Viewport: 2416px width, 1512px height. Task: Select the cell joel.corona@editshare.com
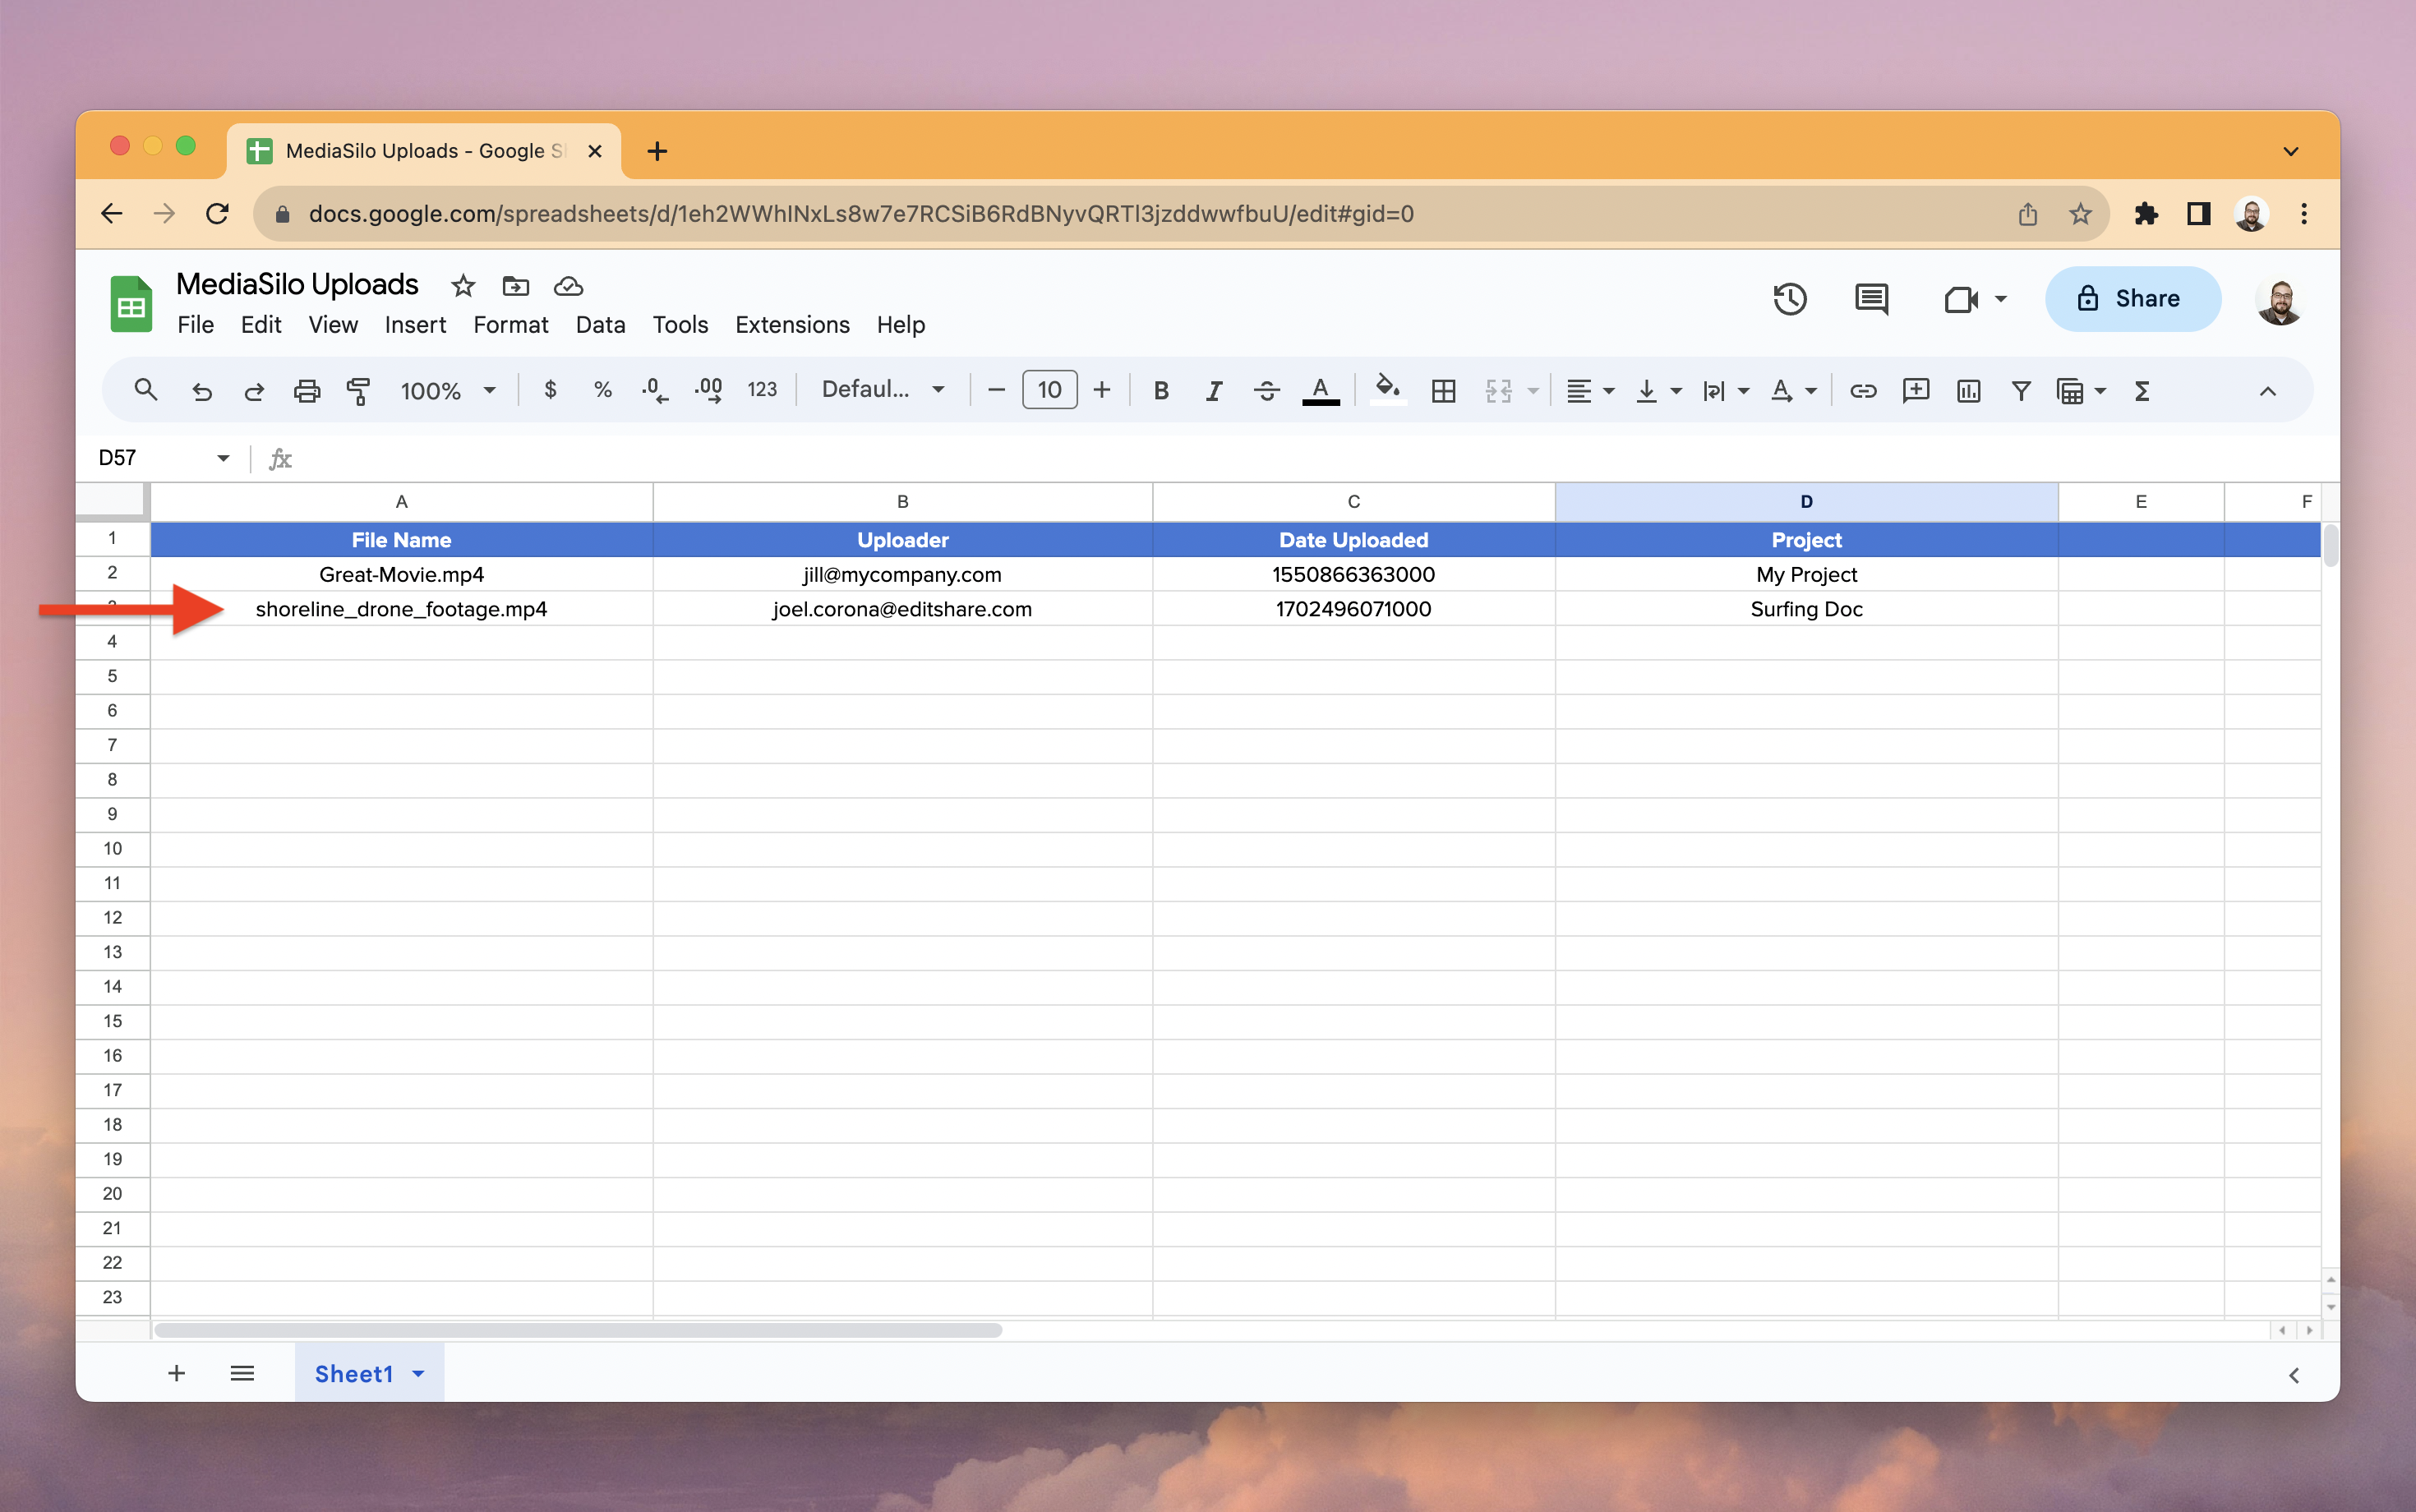coord(902,609)
